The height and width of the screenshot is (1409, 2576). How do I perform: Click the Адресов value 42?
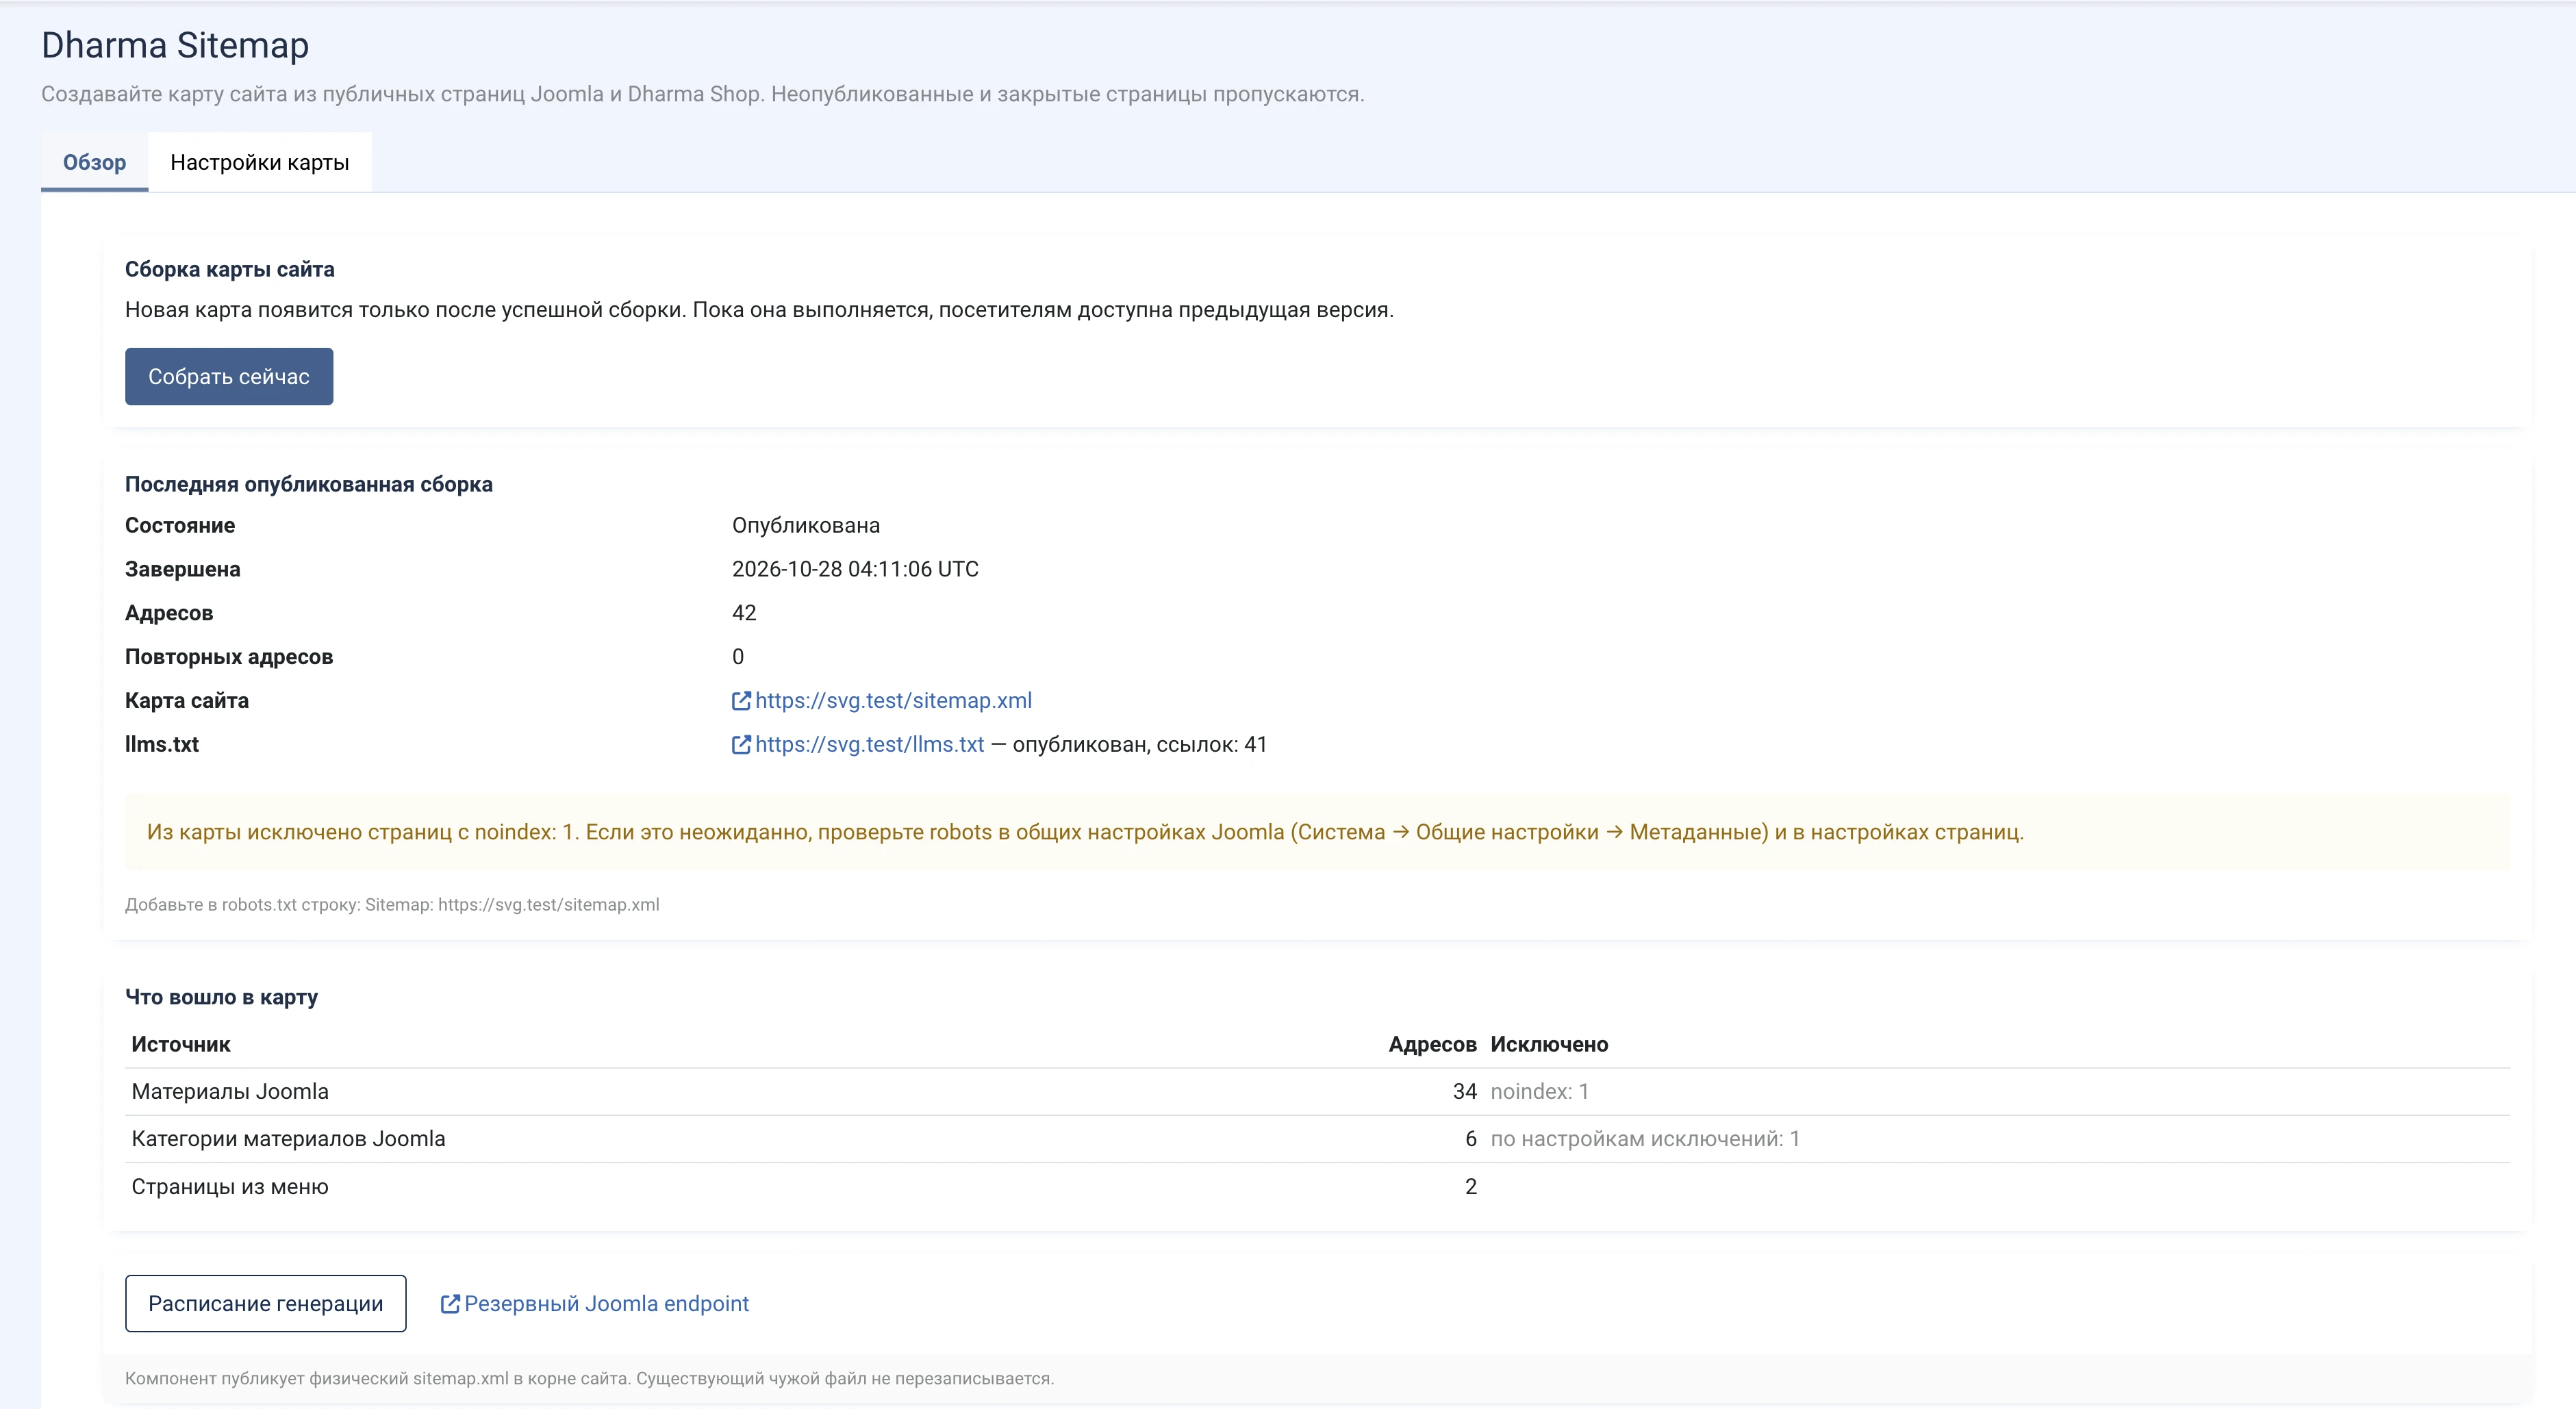tap(744, 613)
